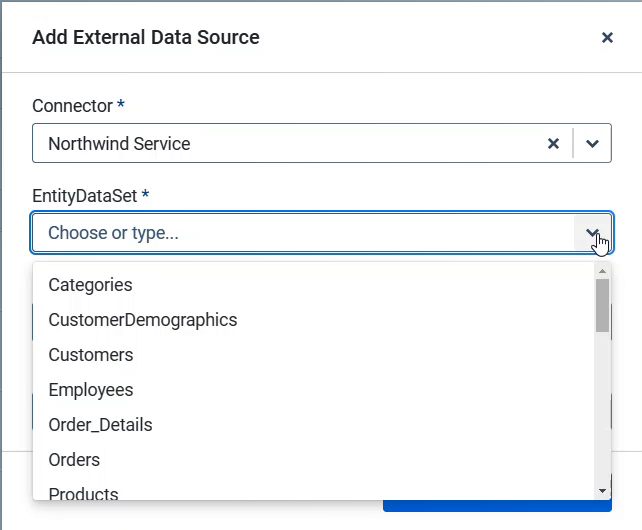Click the list scrollbar up arrow
The image size is (642, 530).
click(x=602, y=271)
